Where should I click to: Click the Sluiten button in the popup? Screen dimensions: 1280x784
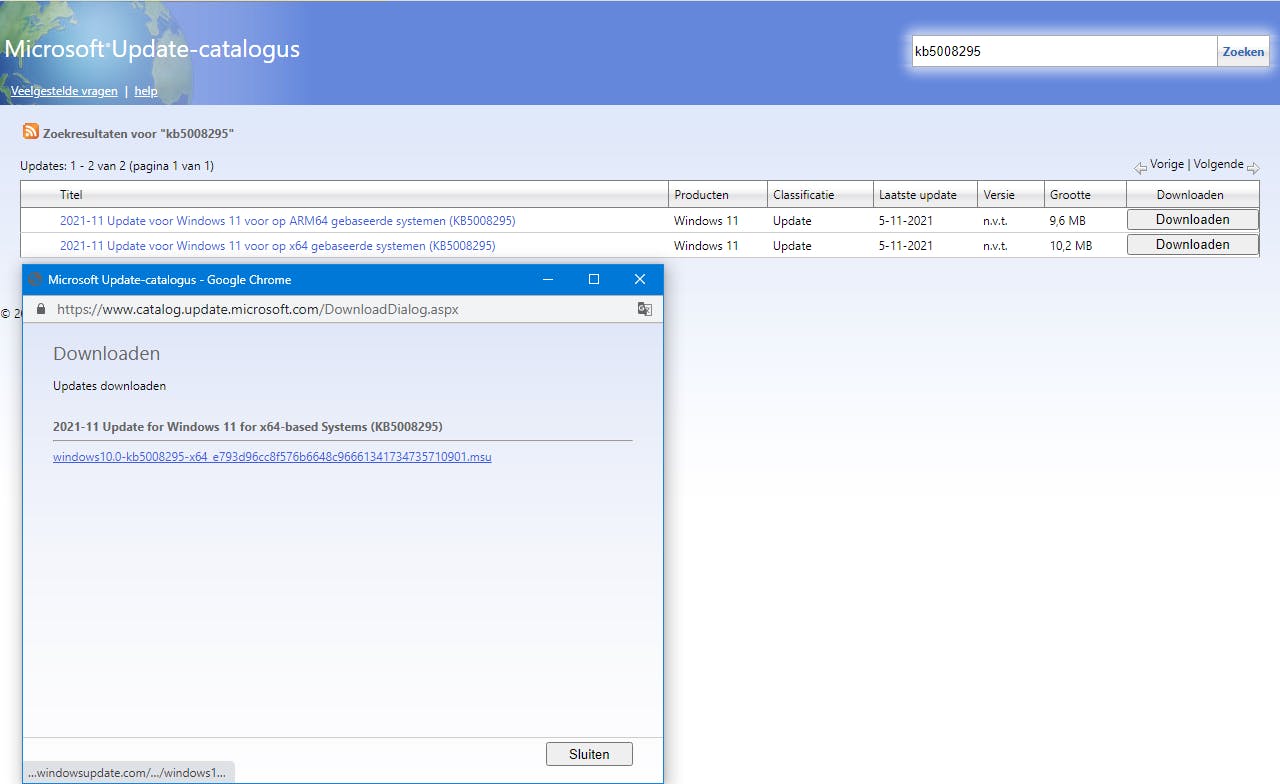(x=589, y=754)
